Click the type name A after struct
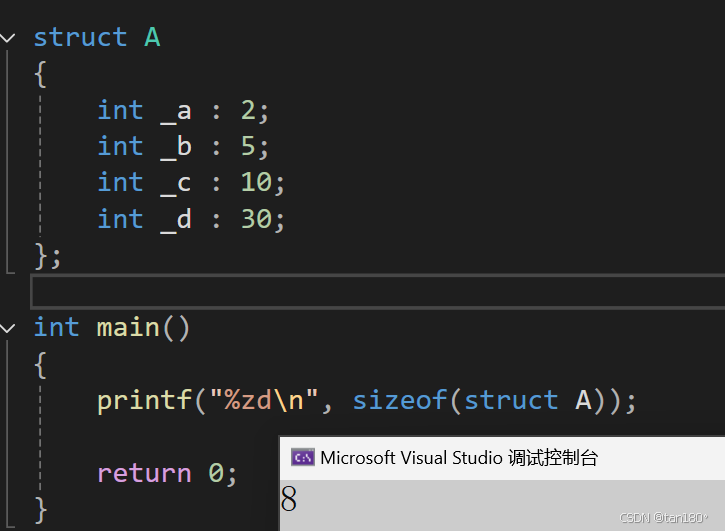Image resolution: width=725 pixels, height=531 pixels. (152, 37)
